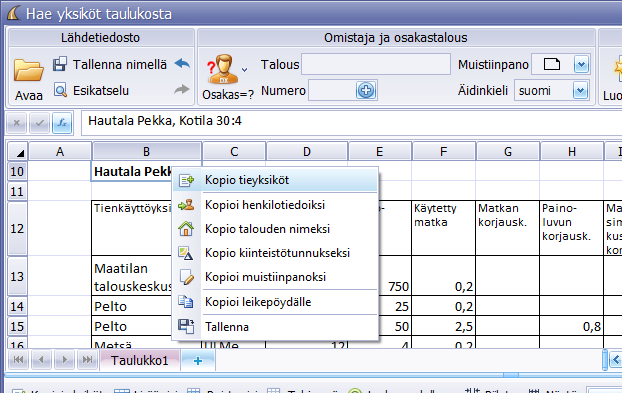Click cell with value 750
Image resolution: width=622 pixels, height=393 pixels.
coord(395,276)
